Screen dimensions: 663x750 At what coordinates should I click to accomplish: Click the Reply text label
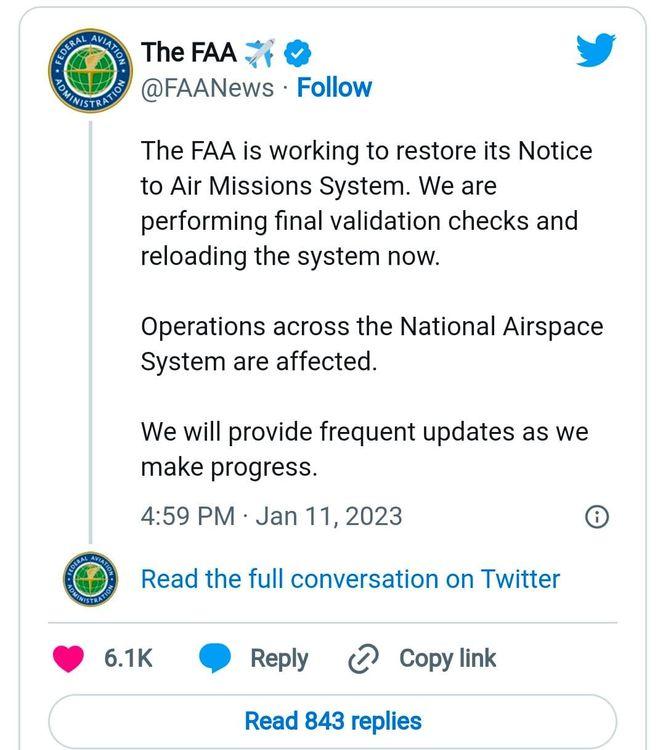279,658
